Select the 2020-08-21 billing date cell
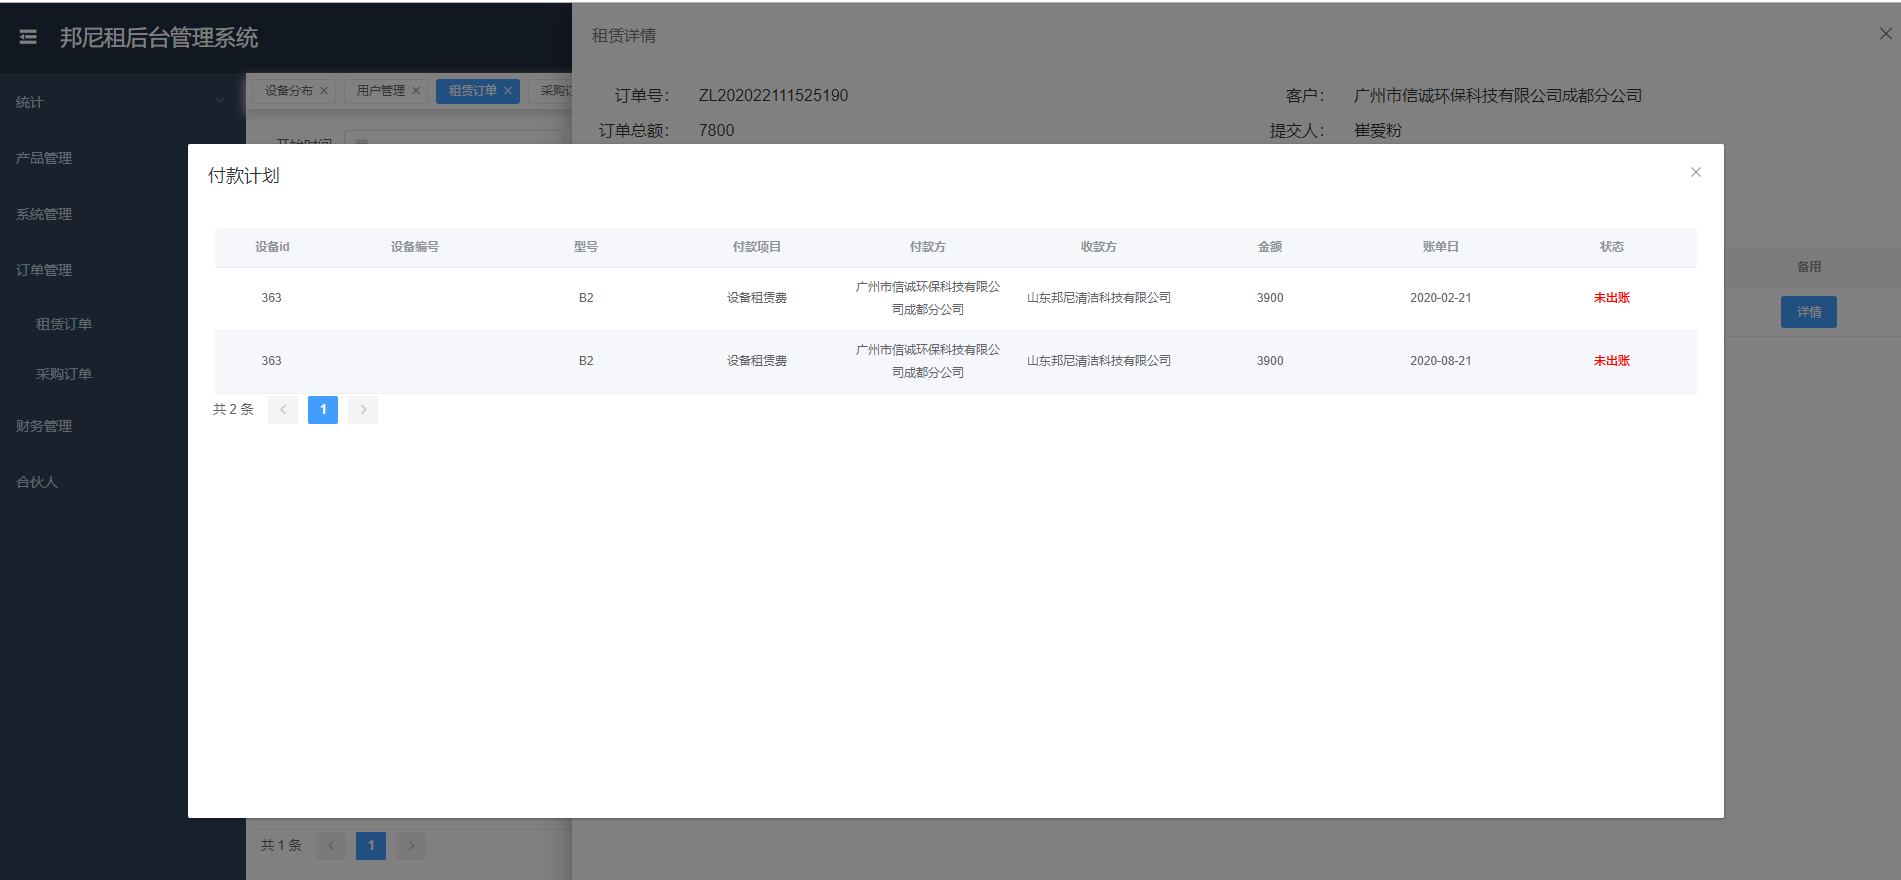This screenshot has height=880, width=1901. point(1441,361)
